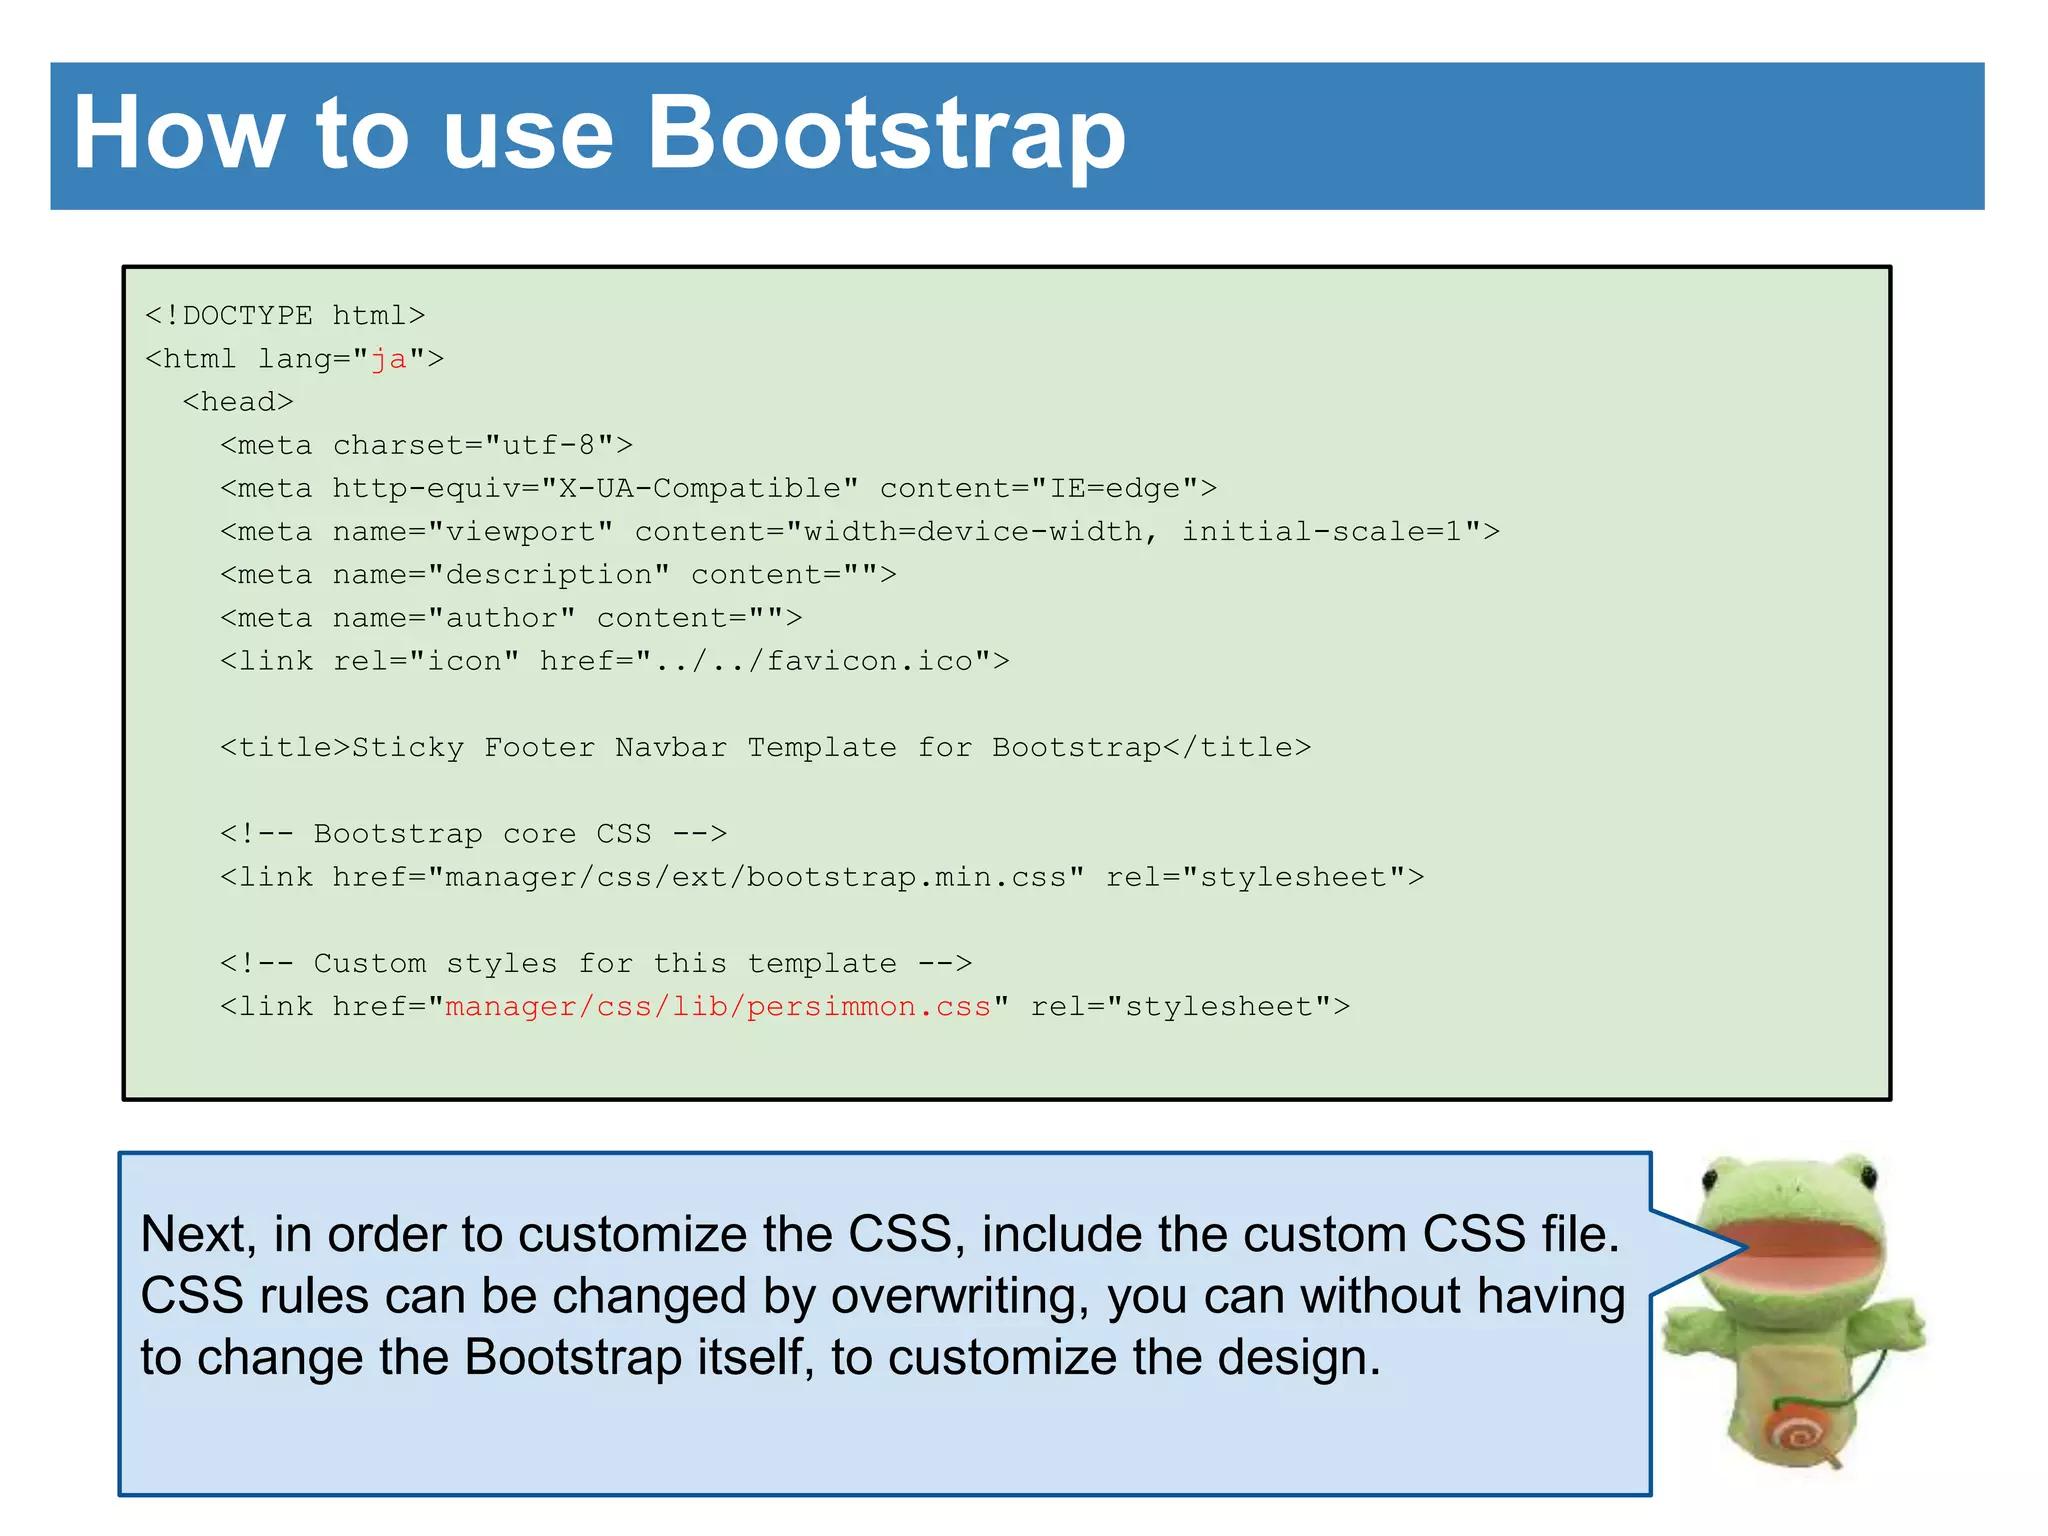Click the 'Custom styles for this template' comment
Image resolution: width=2048 pixels, height=1536 pixels.
click(596, 963)
